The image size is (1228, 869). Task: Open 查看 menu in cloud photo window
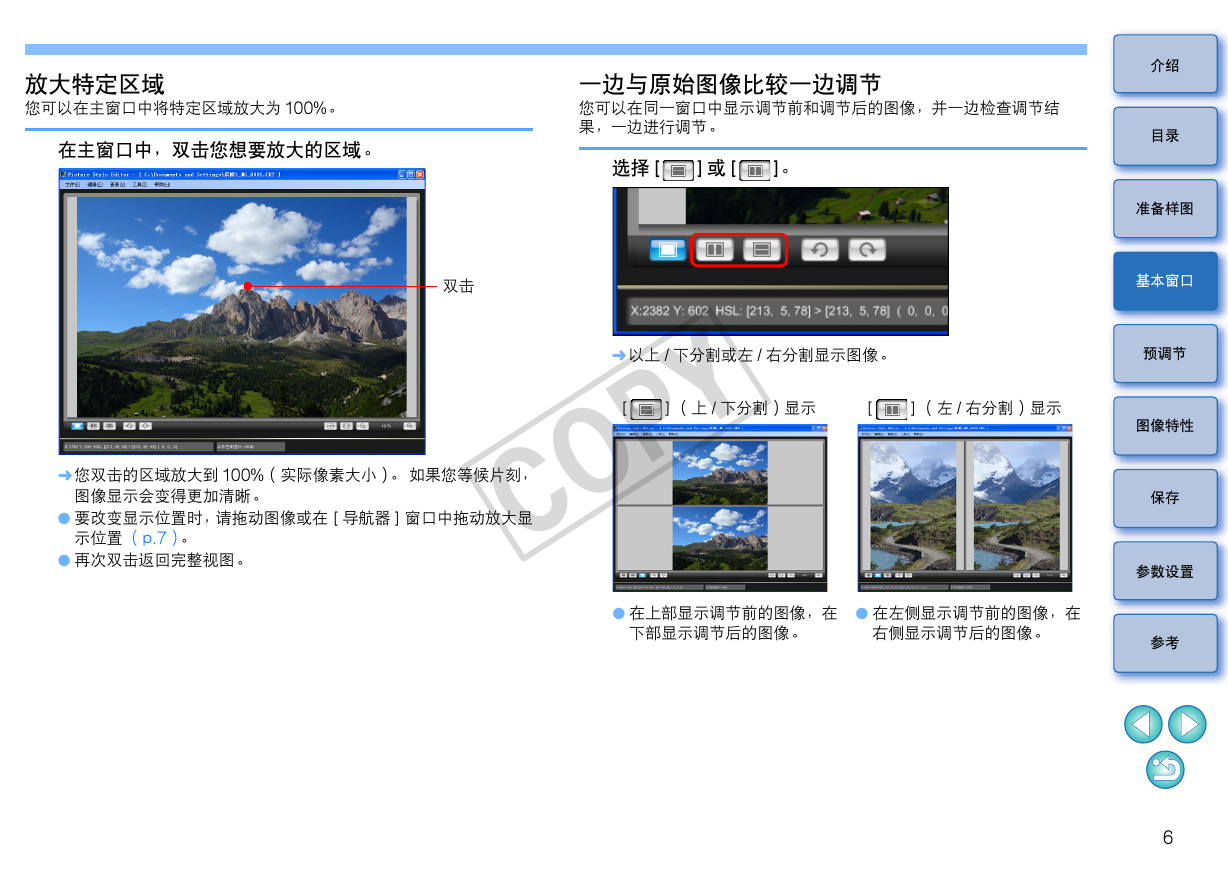(x=117, y=184)
